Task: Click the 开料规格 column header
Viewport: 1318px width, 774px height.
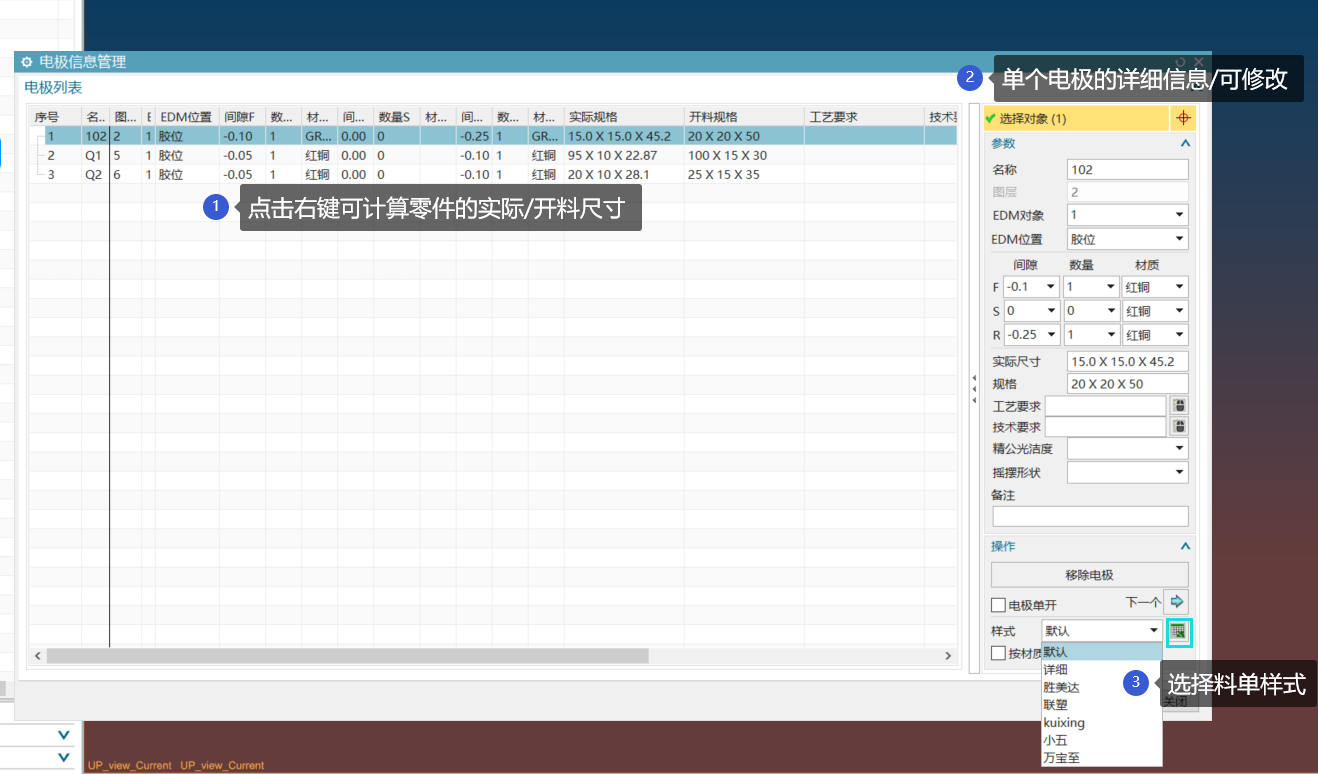Action: pyautogui.click(x=744, y=117)
